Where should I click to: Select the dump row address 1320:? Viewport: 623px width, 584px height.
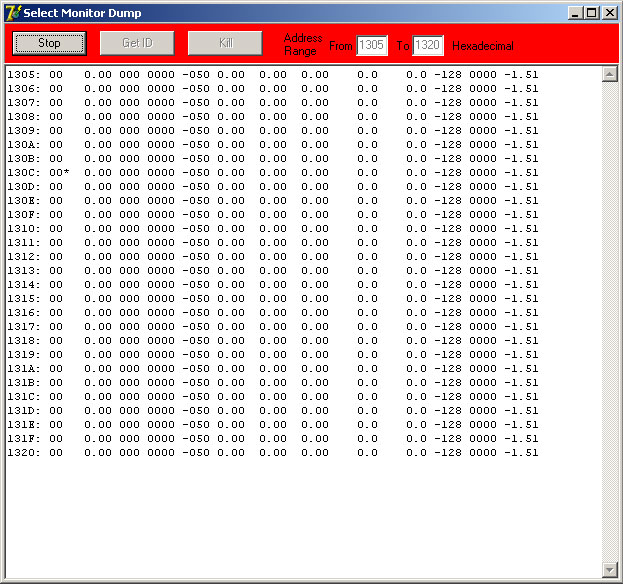tap(24, 453)
